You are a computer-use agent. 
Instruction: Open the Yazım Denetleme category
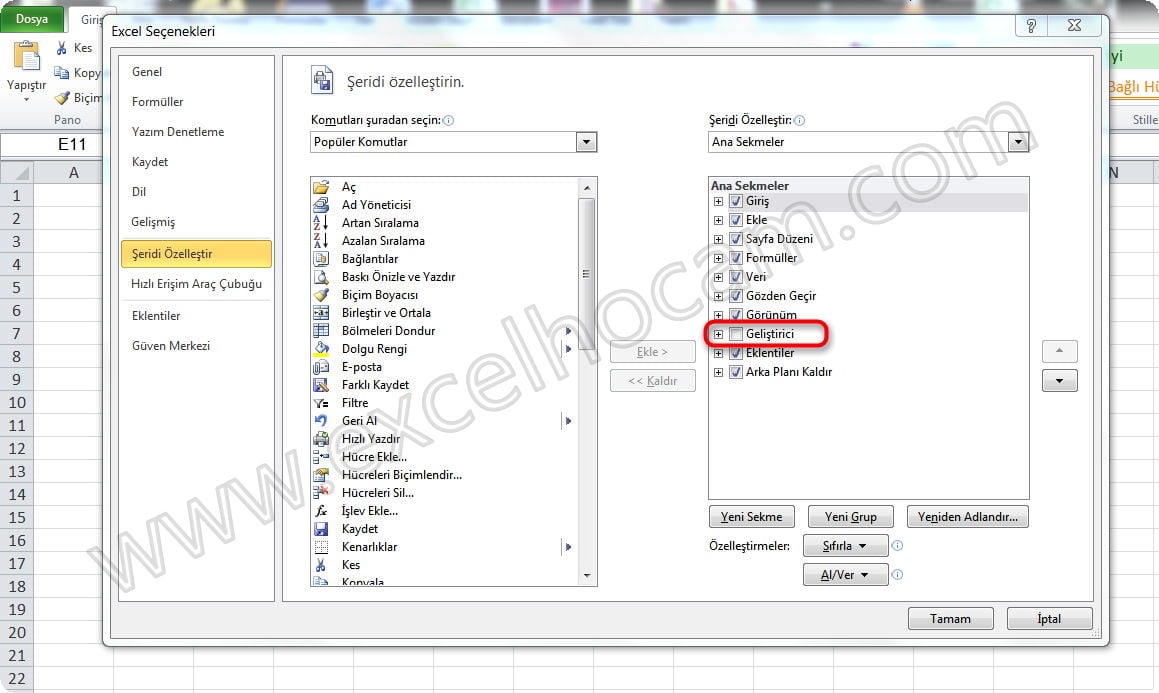(196, 132)
